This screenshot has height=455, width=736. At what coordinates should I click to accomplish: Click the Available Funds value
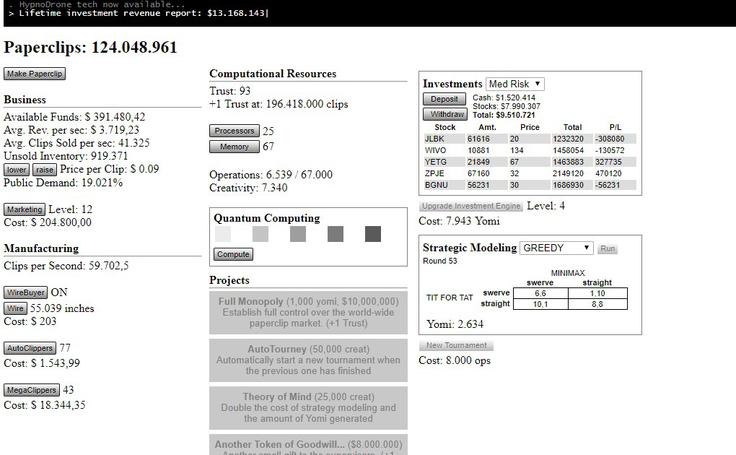[x=115, y=117]
